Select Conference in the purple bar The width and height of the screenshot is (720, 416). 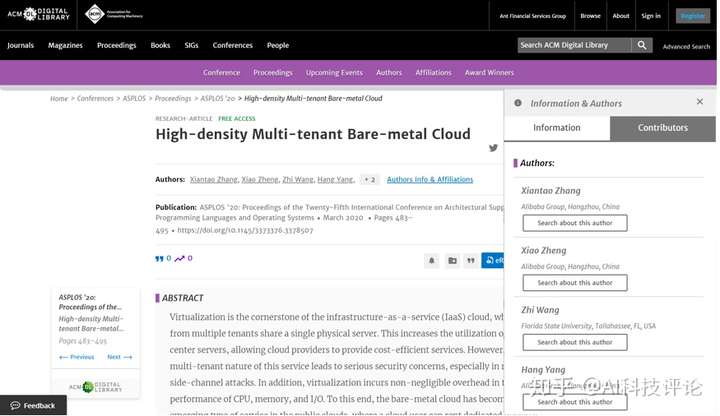(221, 73)
